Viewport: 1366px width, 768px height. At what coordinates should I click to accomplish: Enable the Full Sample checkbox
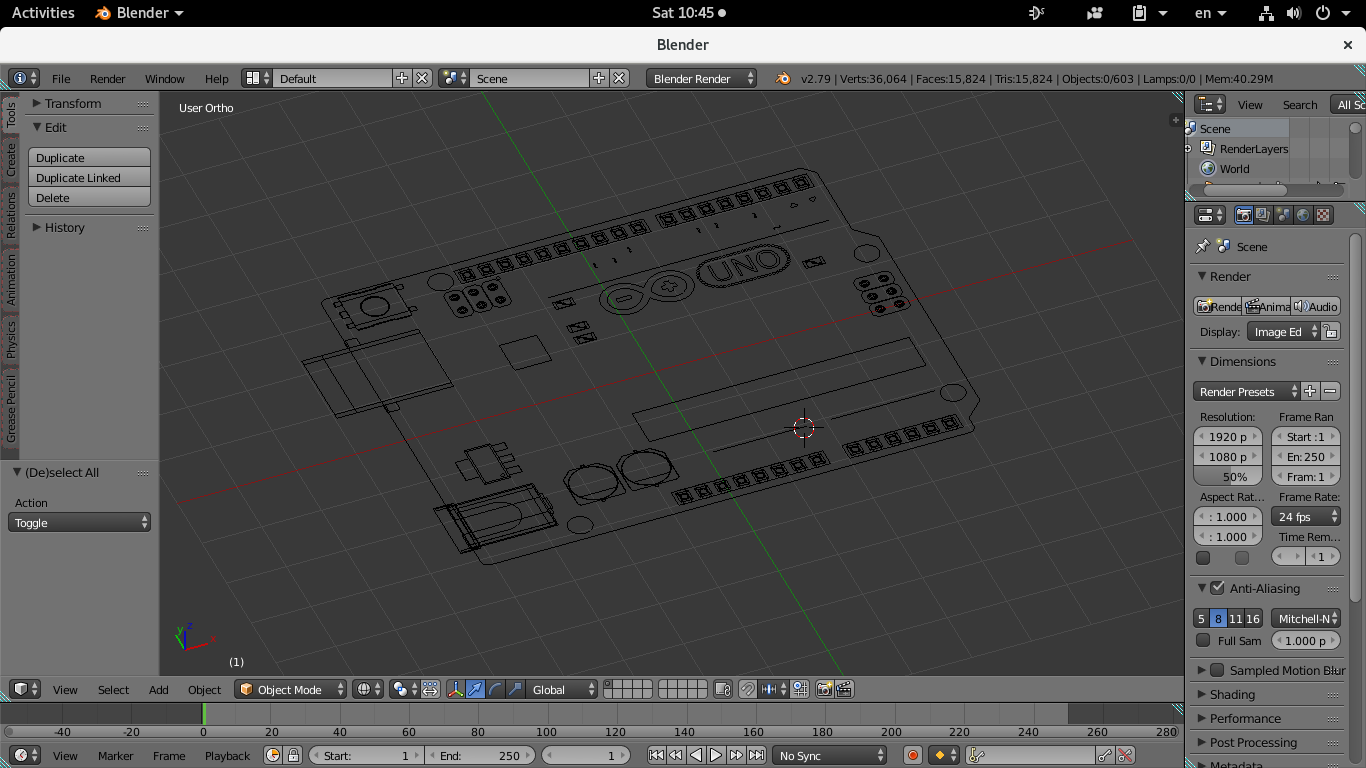(1203, 640)
